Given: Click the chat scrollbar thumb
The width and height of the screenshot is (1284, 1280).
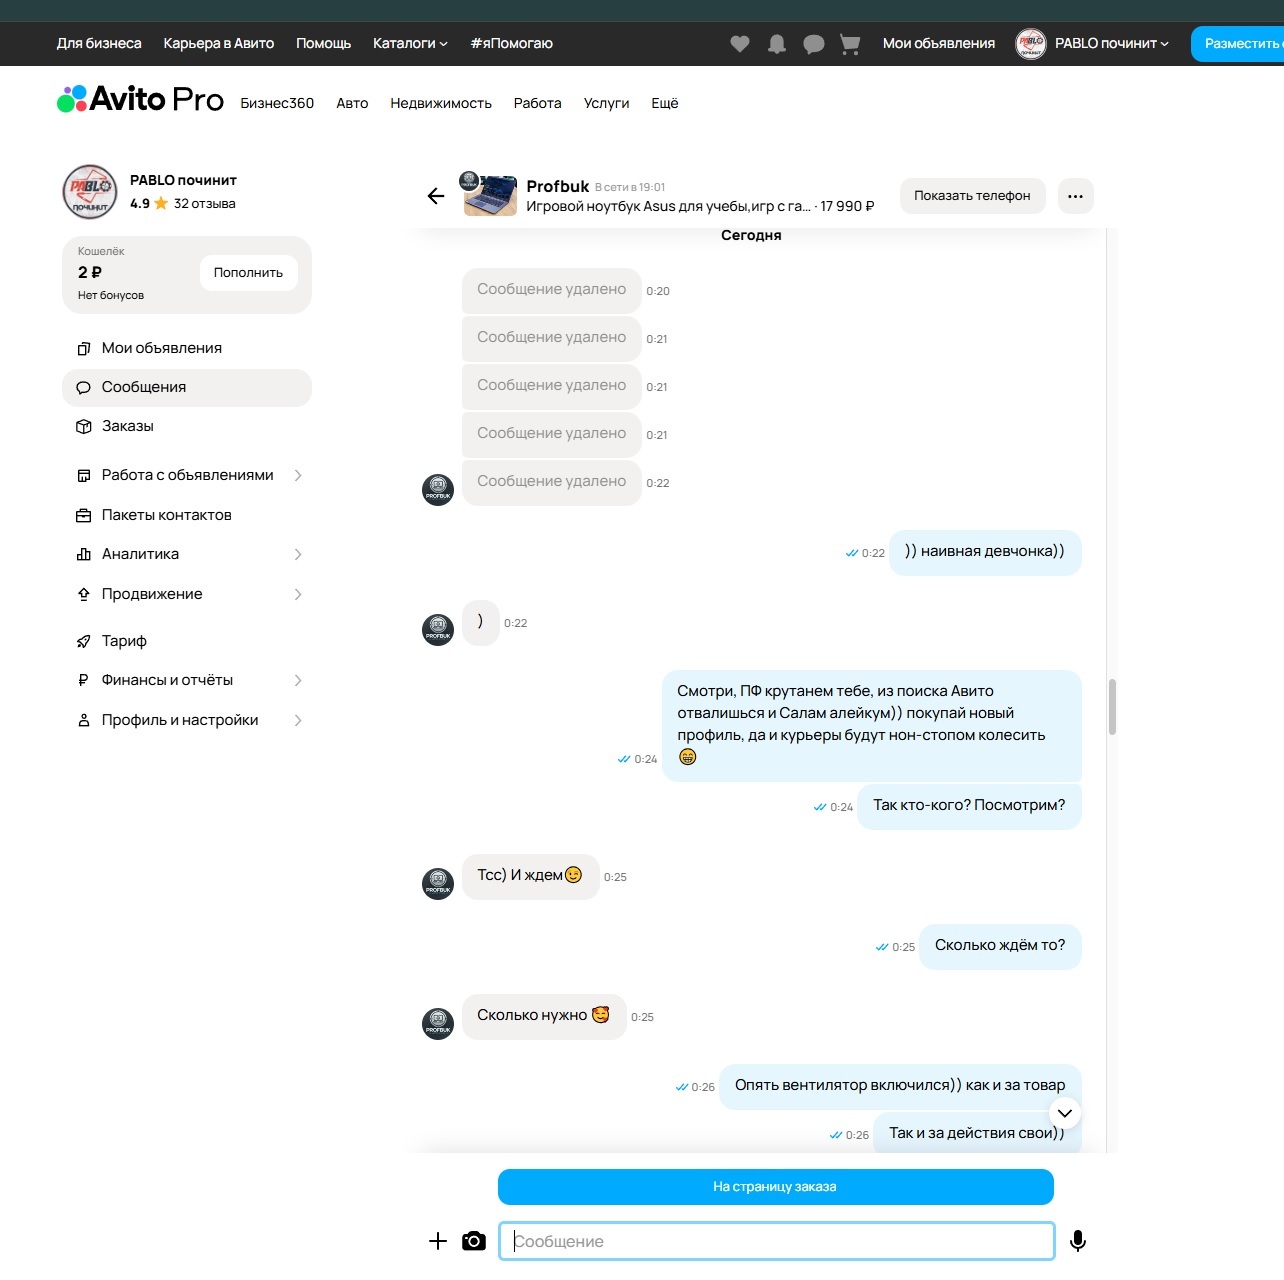Looking at the screenshot, I should click(1111, 707).
